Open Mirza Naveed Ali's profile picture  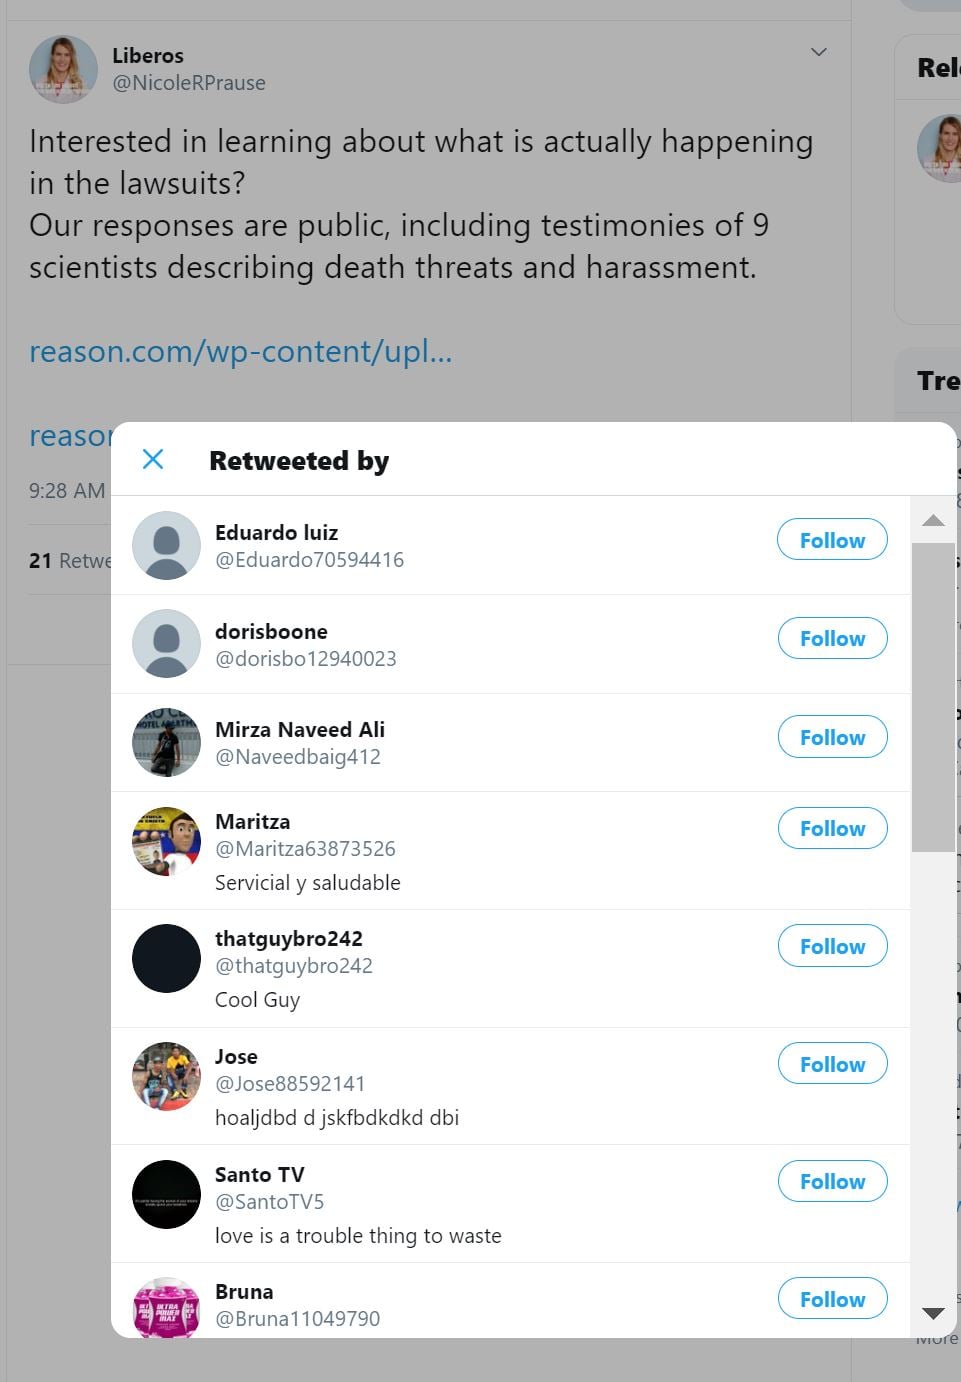pos(167,742)
